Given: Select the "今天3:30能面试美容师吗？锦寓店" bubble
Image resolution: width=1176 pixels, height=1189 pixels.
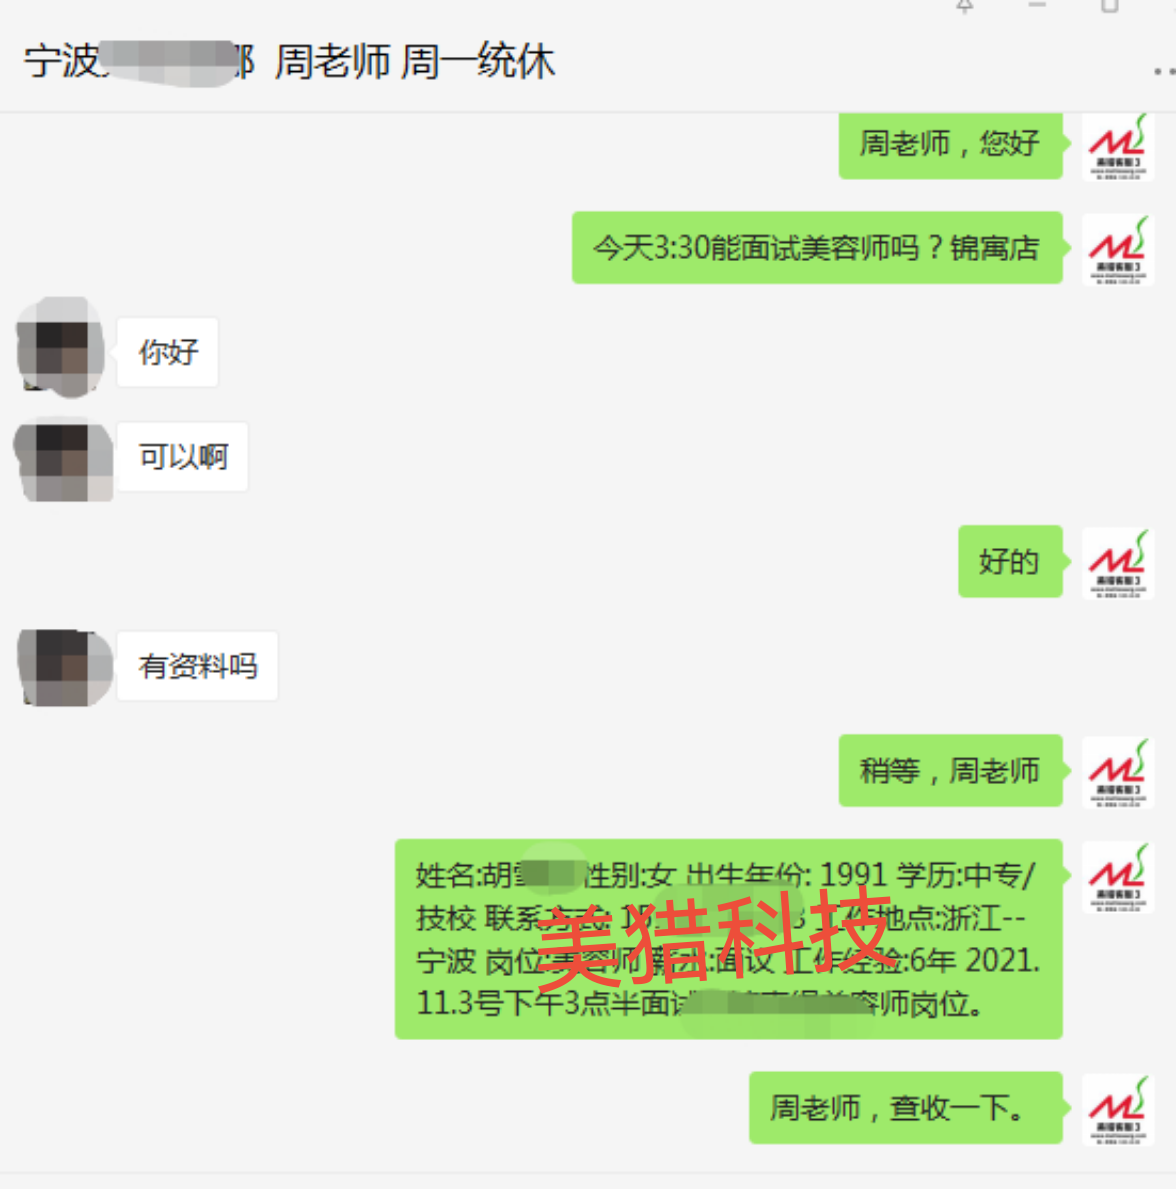Looking at the screenshot, I should click(817, 248).
